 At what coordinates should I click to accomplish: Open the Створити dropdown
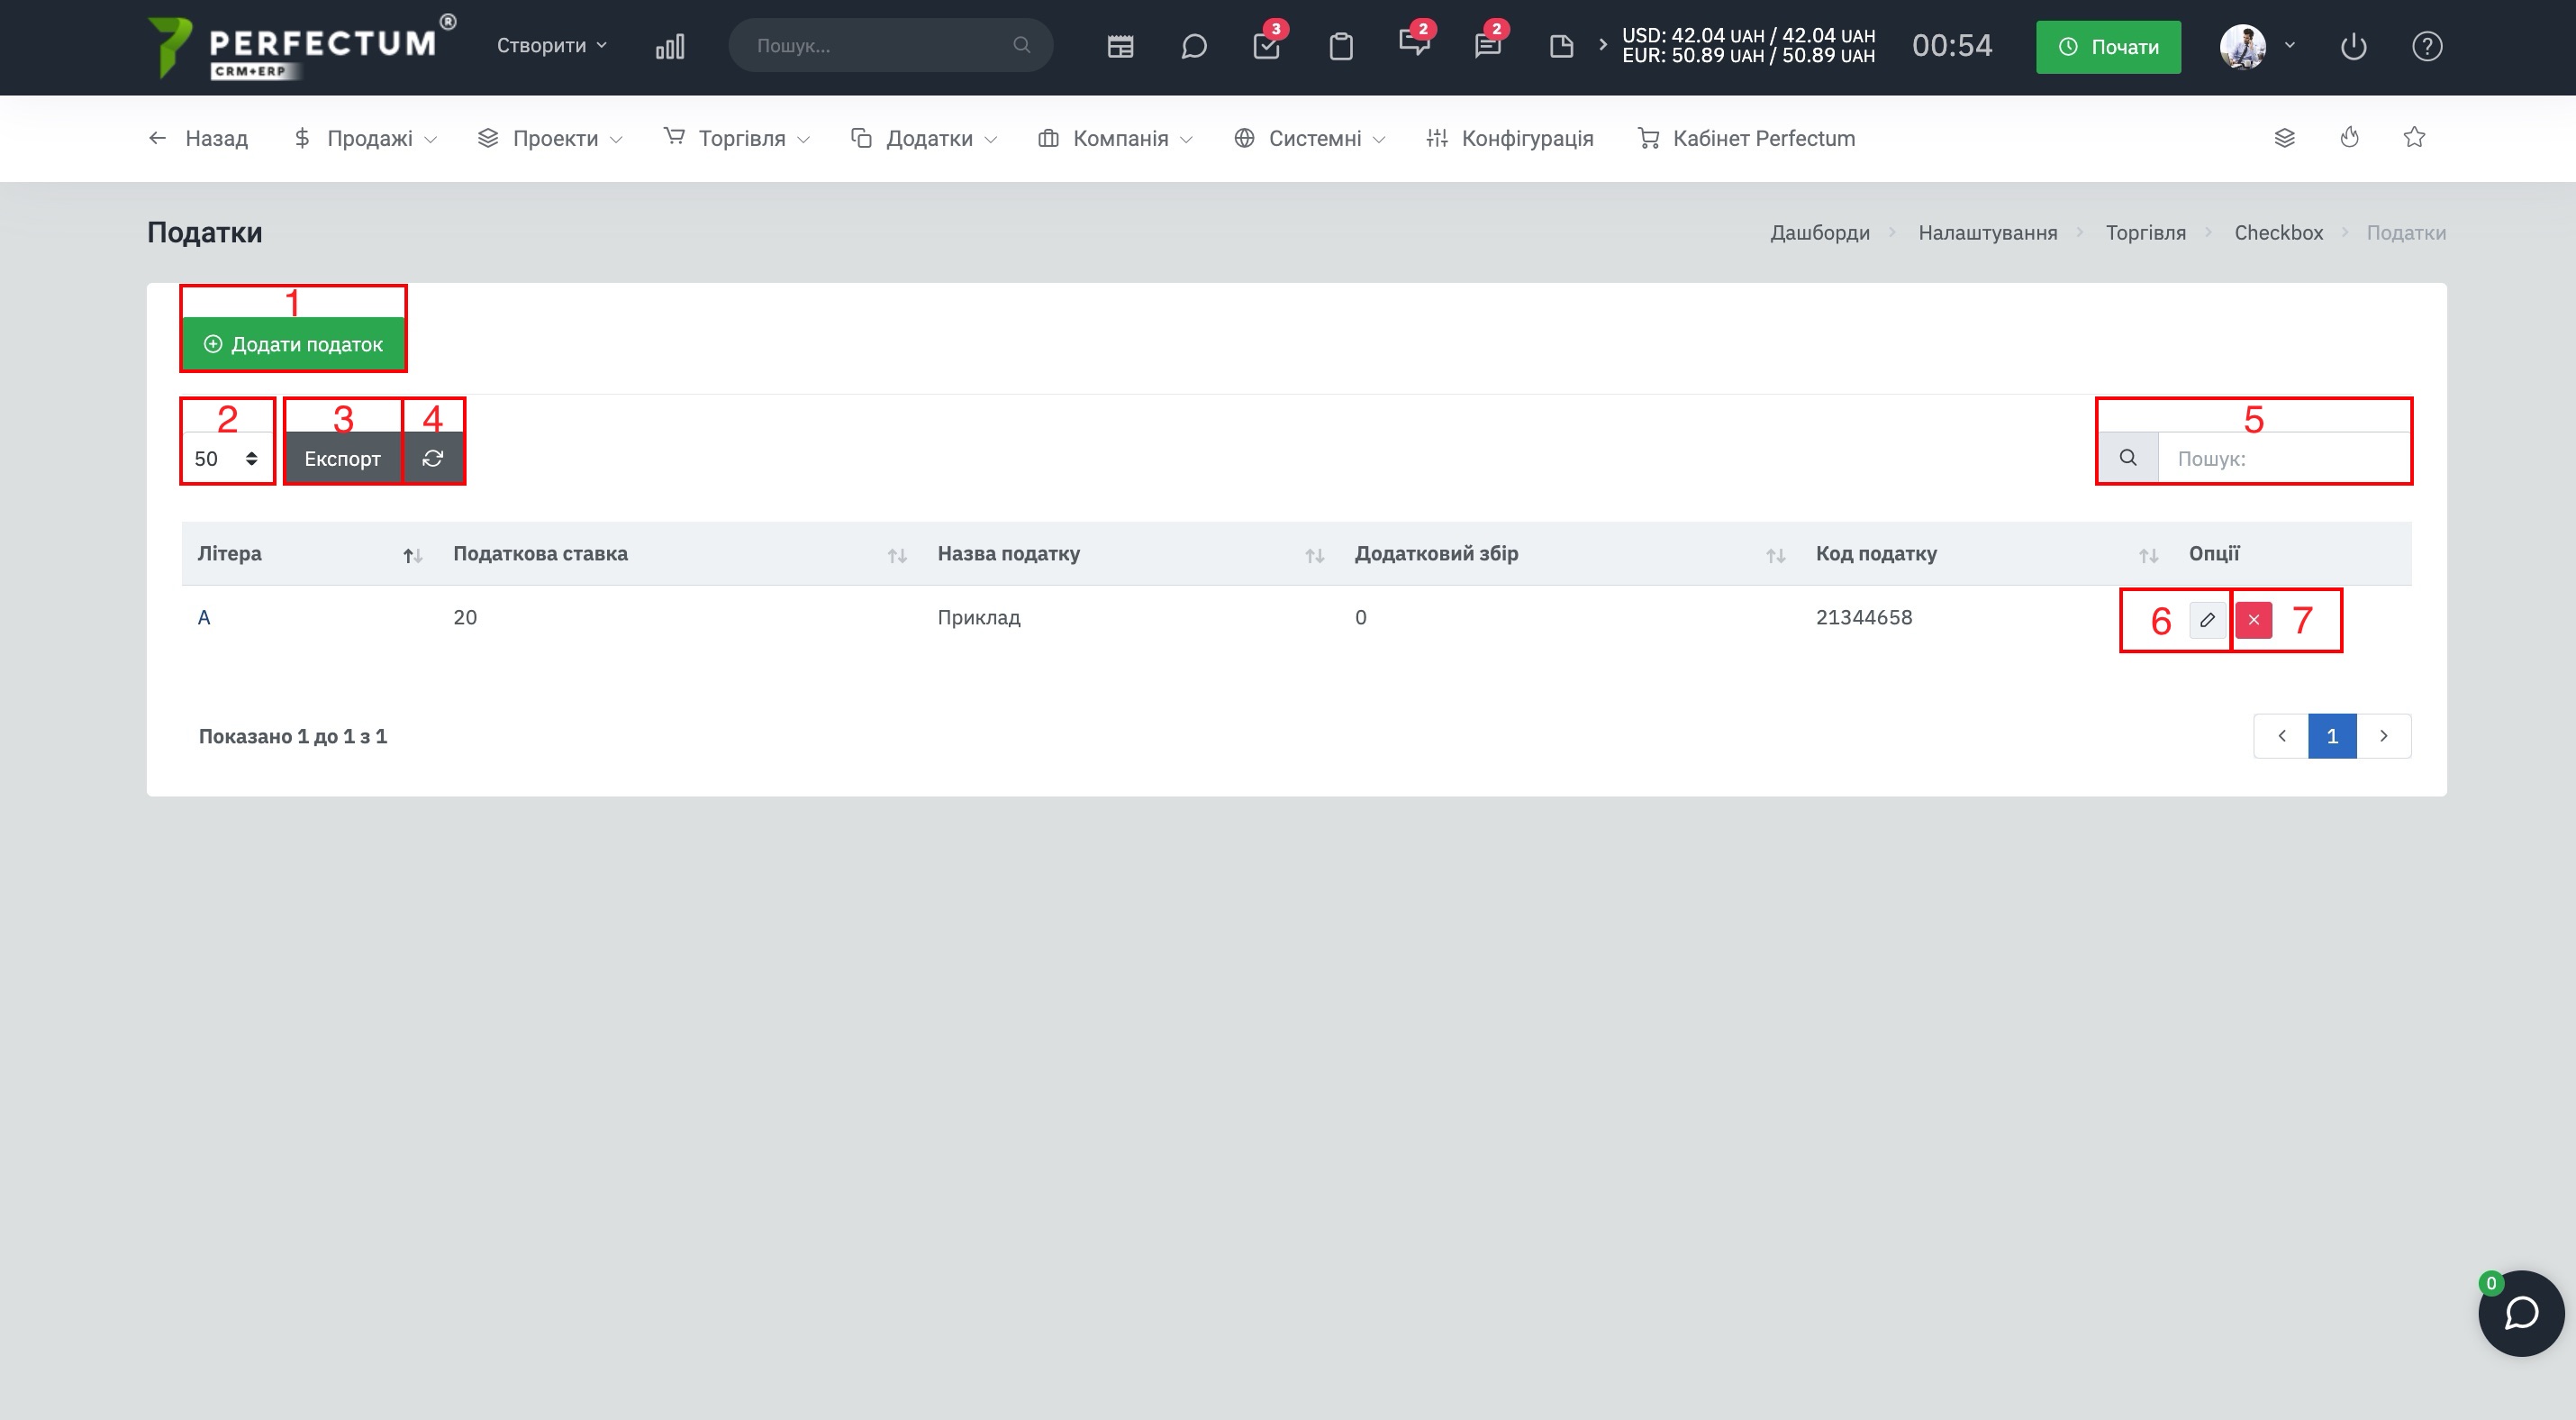click(552, 45)
